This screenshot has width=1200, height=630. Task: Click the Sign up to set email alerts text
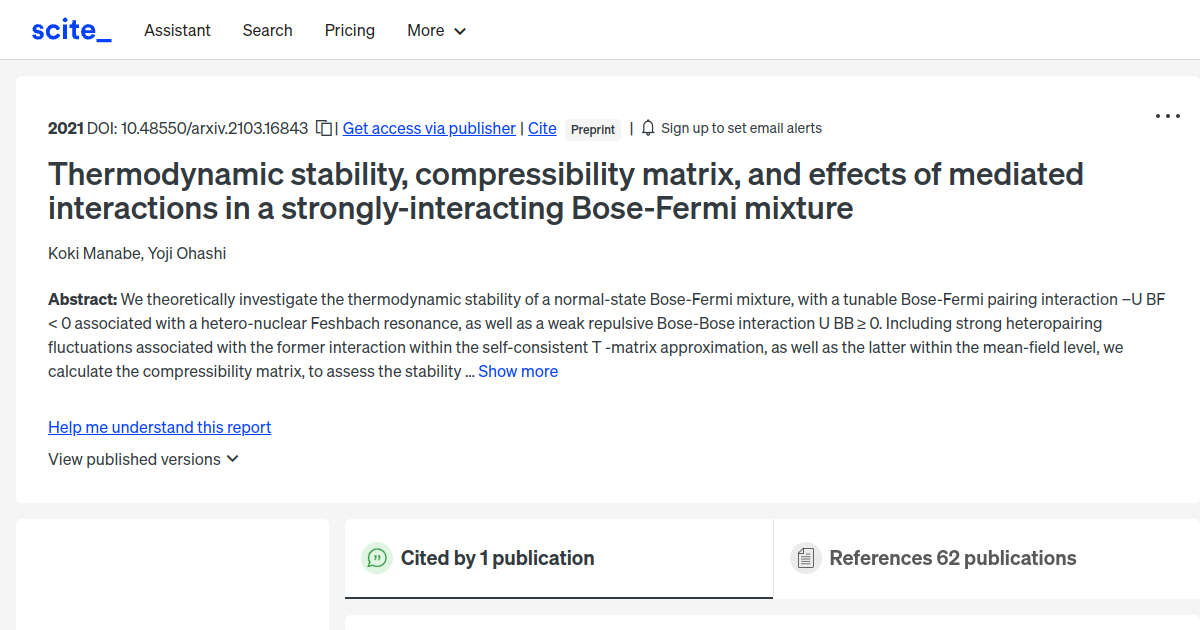742,128
